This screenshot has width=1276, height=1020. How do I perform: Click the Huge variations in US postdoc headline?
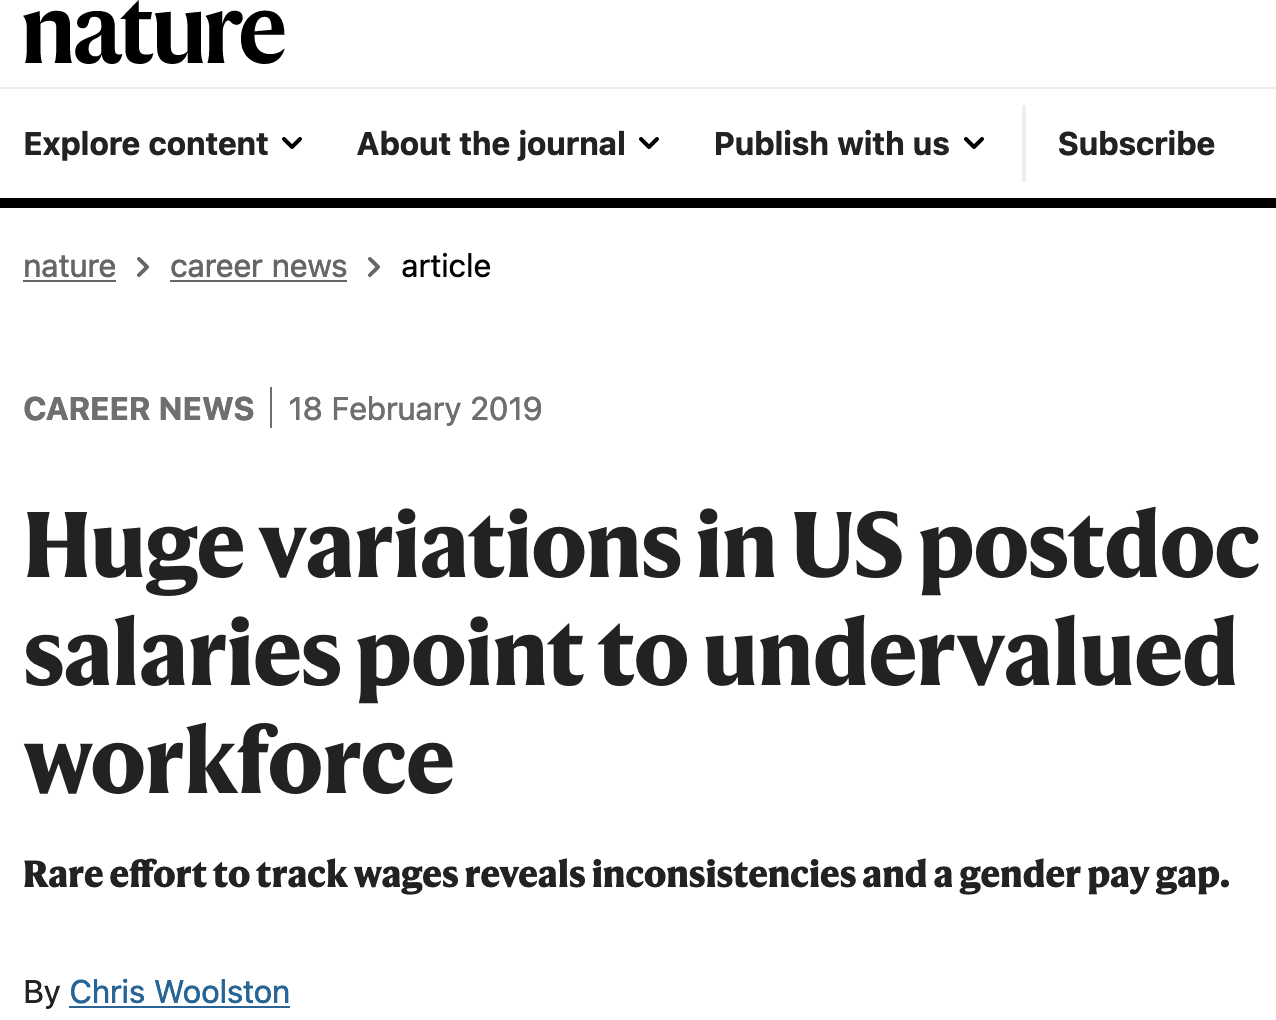pyautogui.click(x=640, y=548)
